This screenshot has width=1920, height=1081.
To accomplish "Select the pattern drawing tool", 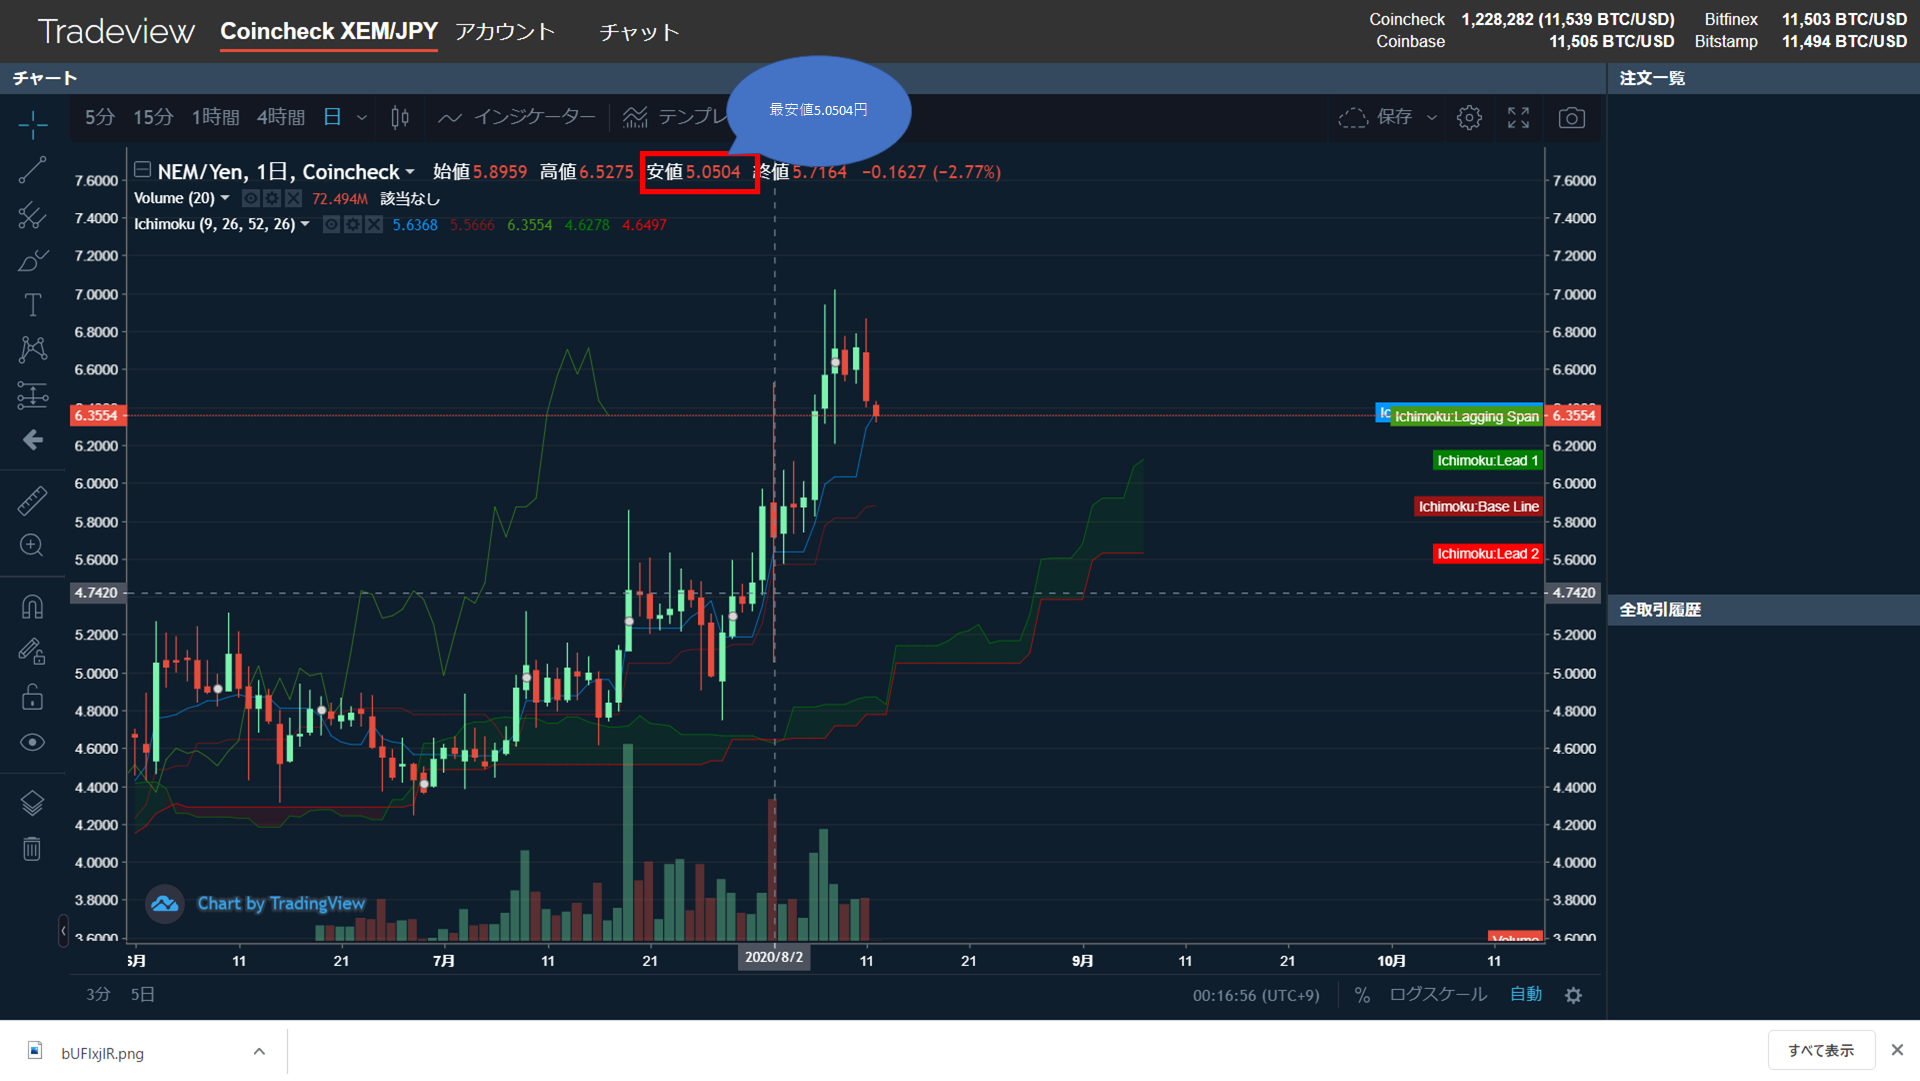I will (x=32, y=349).
